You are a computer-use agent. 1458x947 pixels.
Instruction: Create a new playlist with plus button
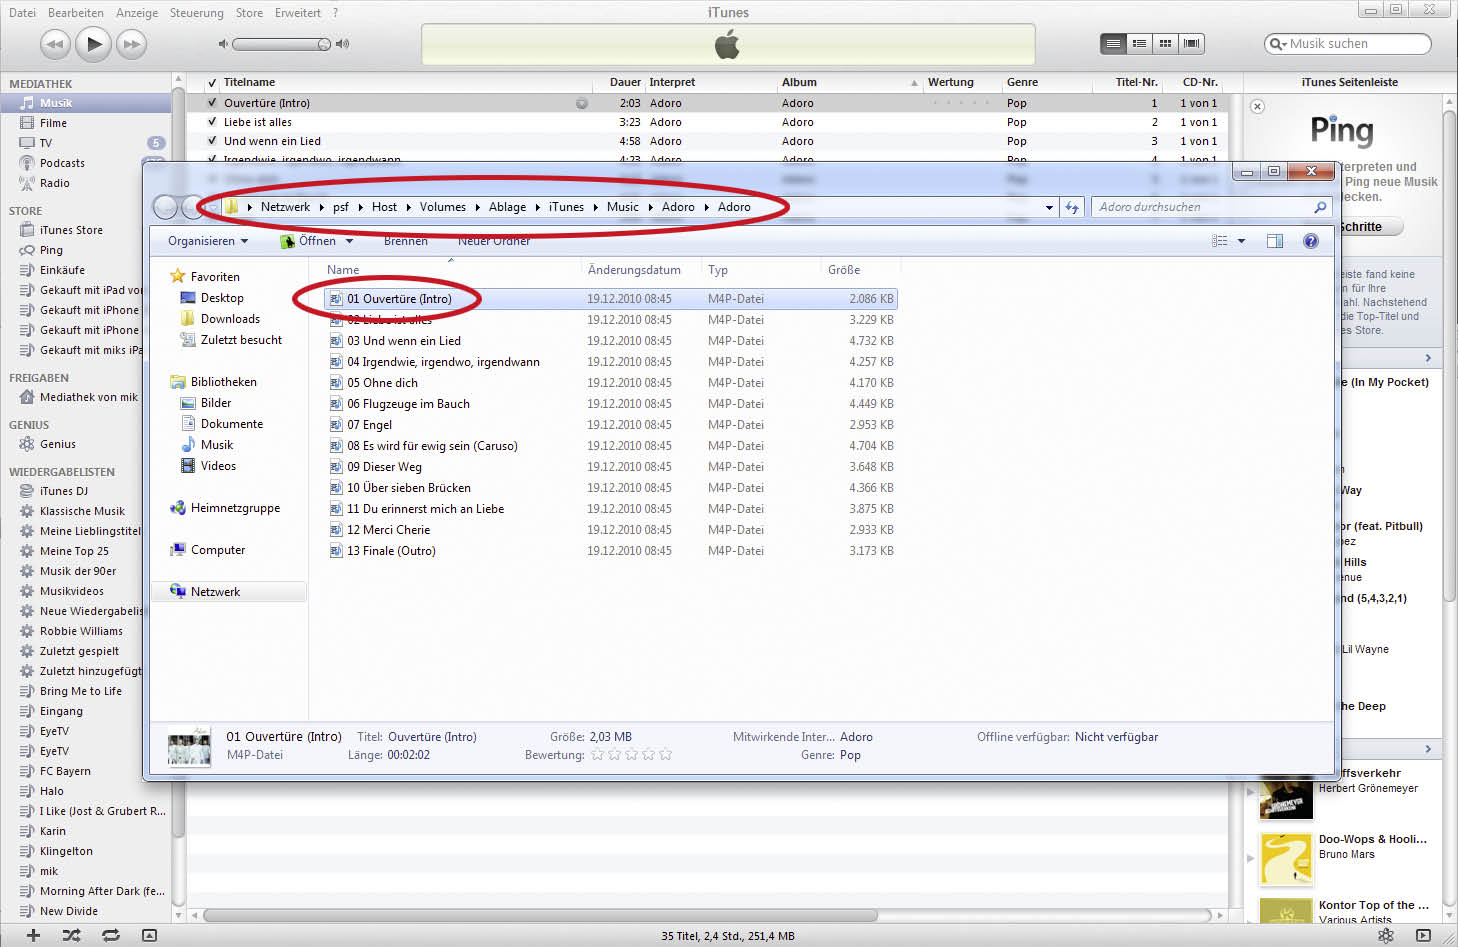click(33, 935)
